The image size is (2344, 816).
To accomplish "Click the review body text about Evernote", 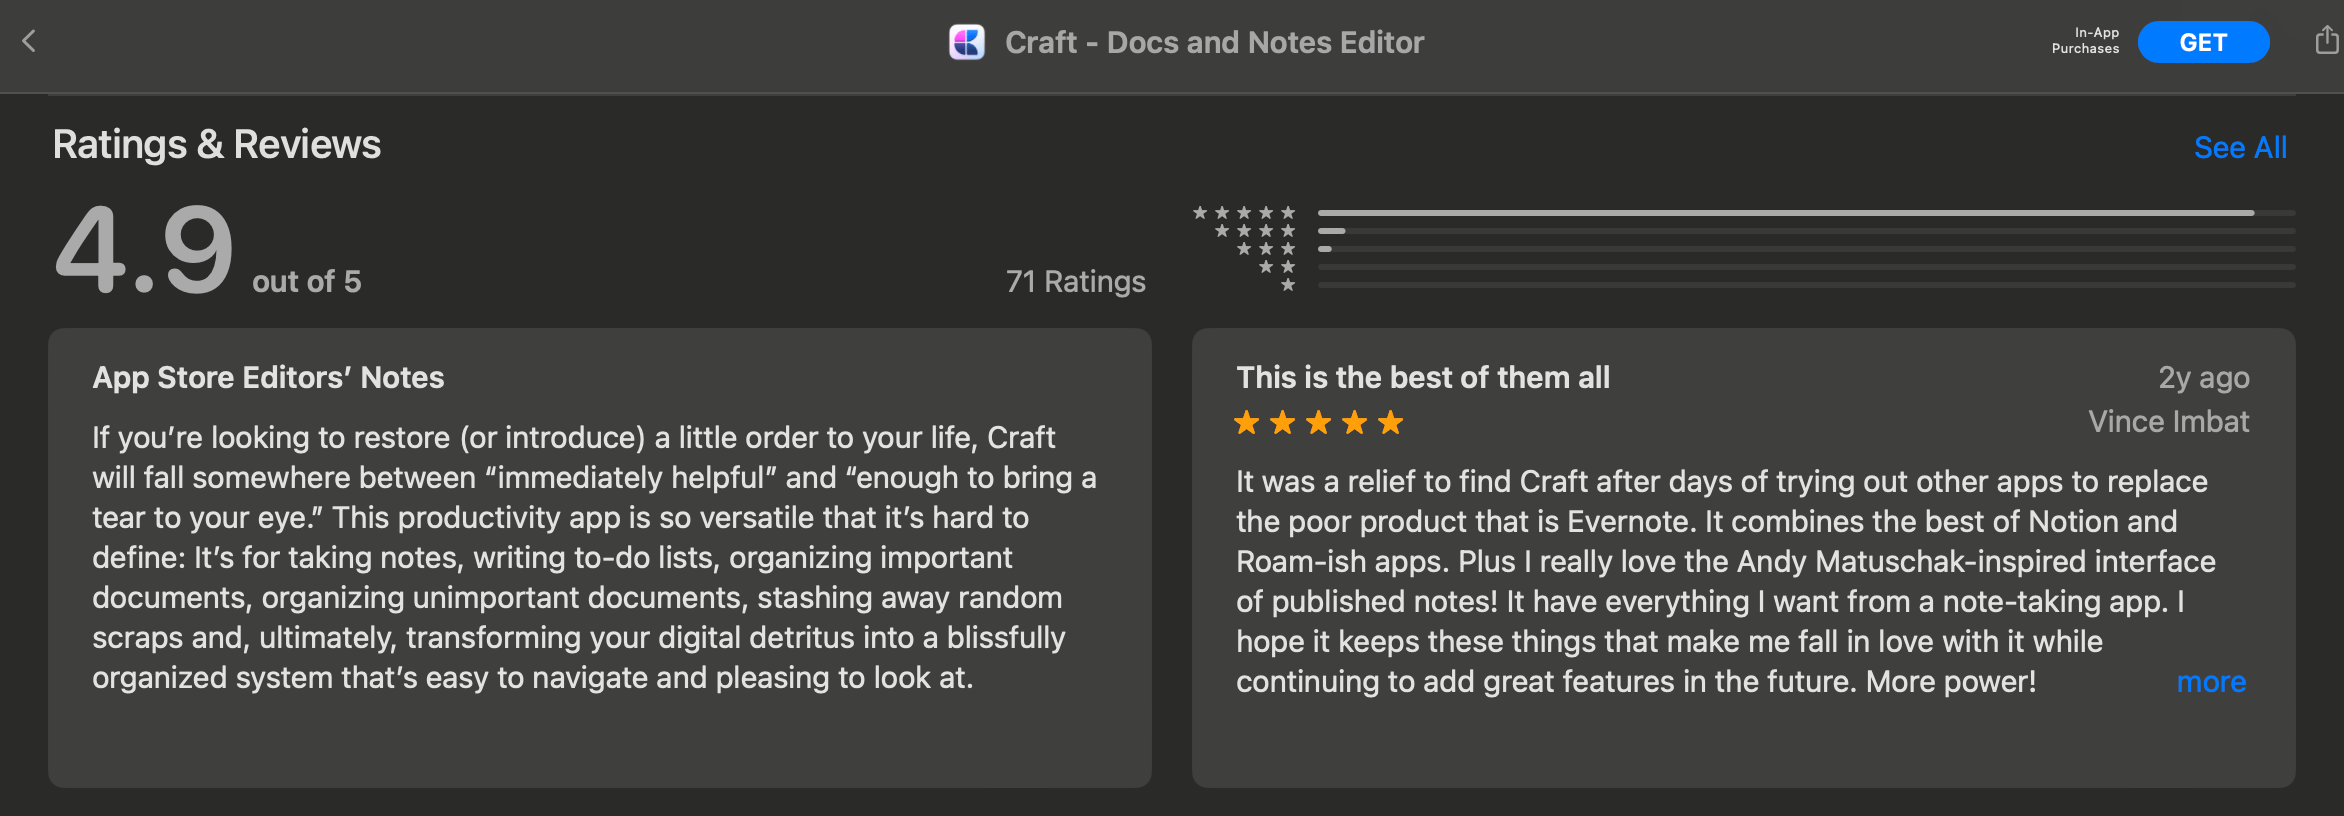I will [x=1725, y=581].
